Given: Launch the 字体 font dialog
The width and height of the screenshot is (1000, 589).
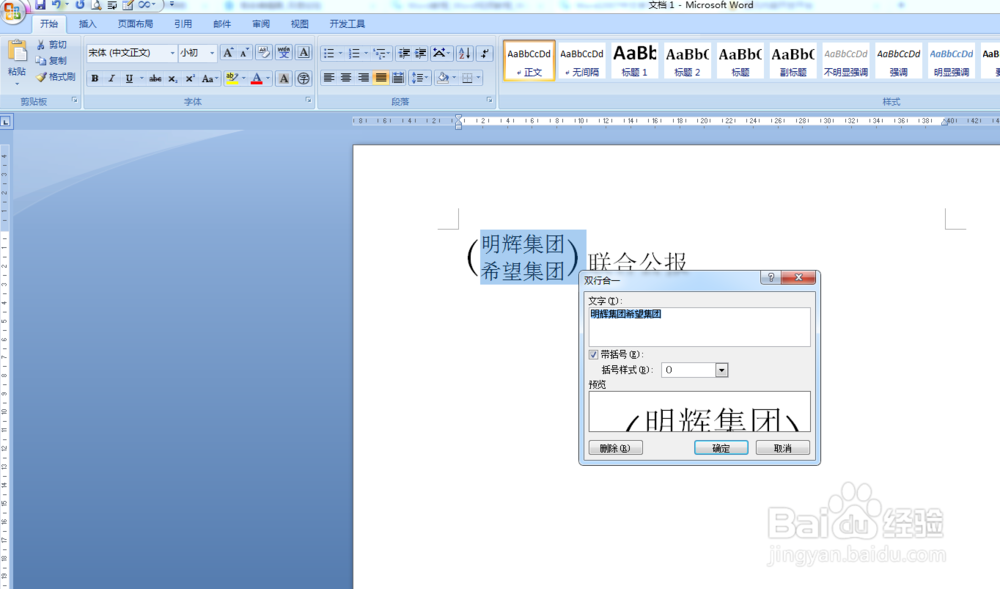Looking at the screenshot, I should click(308, 100).
